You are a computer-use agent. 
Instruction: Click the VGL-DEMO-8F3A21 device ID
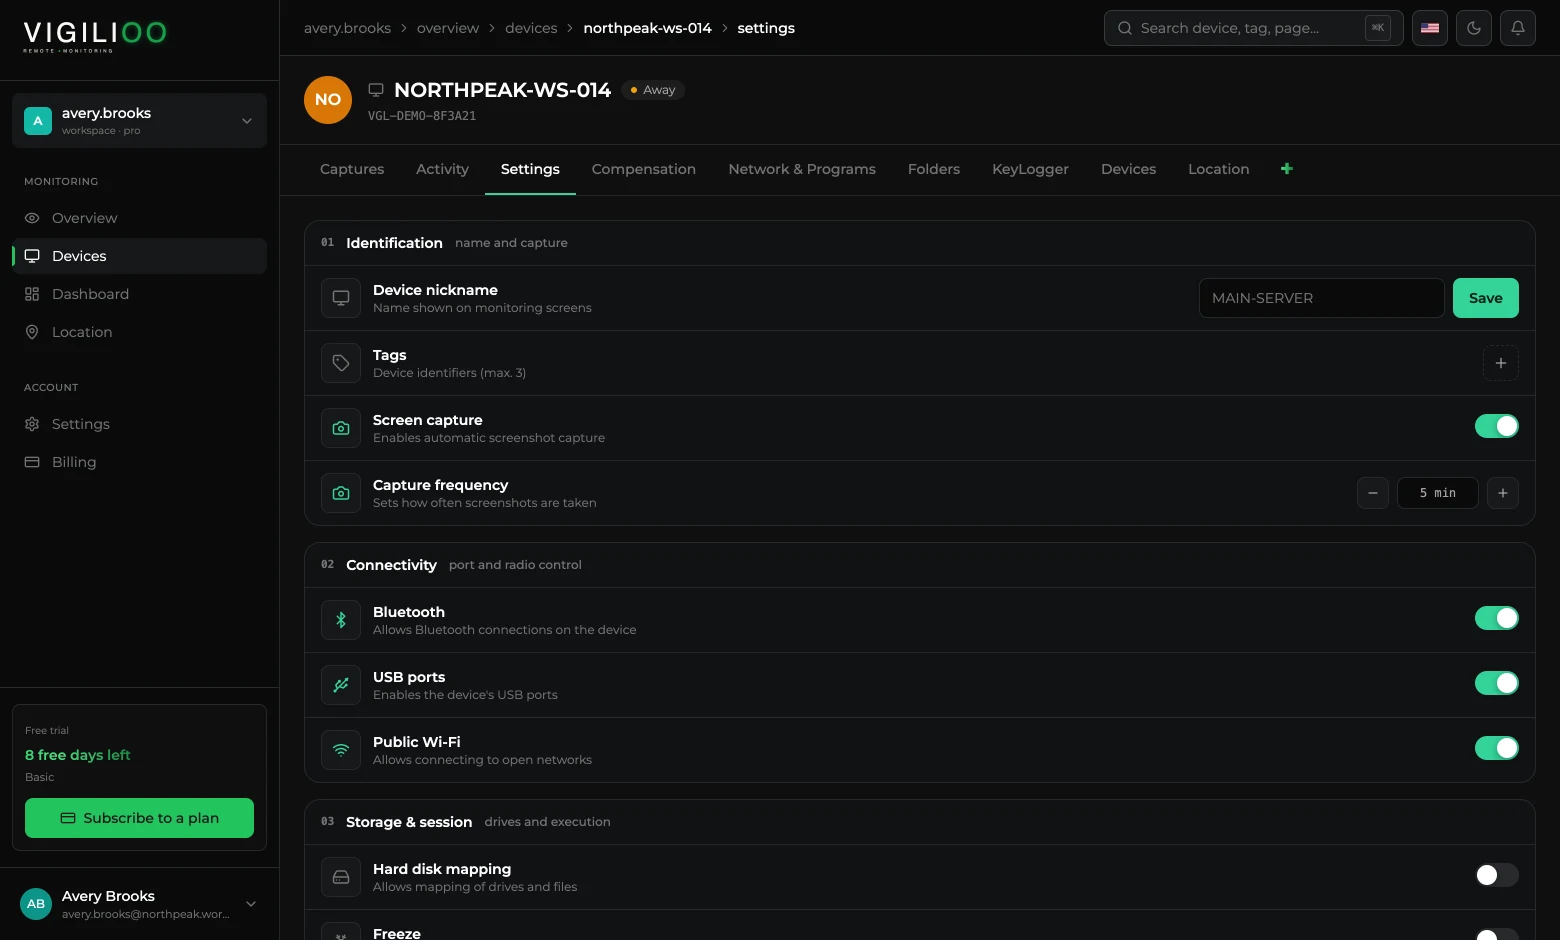(422, 116)
